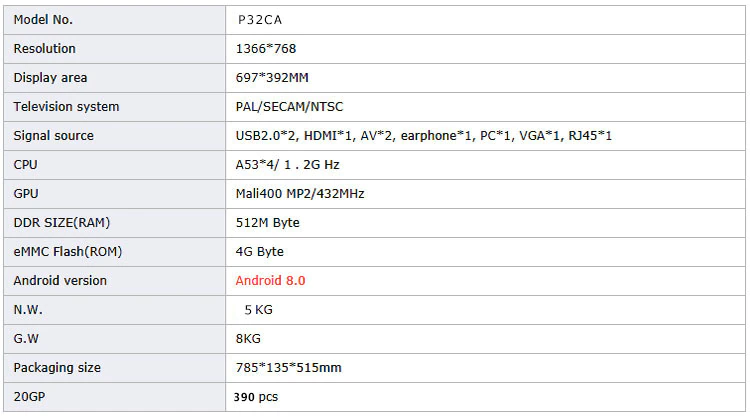750x419 pixels.
Task: Click the Television system label
Action: click(x=66, y=107)
